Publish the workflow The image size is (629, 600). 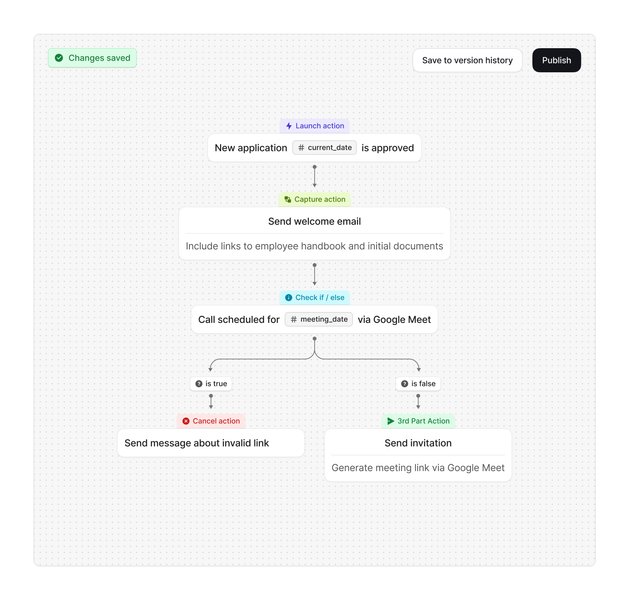pos(556,60)
